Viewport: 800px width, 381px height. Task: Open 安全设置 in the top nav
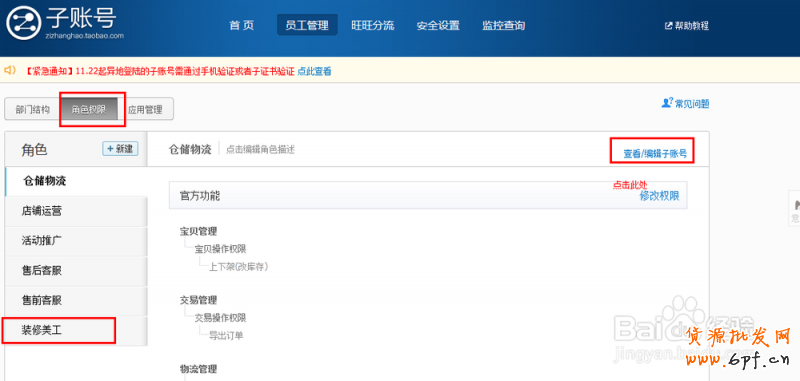pyautogui.click(x=438, y=25)
